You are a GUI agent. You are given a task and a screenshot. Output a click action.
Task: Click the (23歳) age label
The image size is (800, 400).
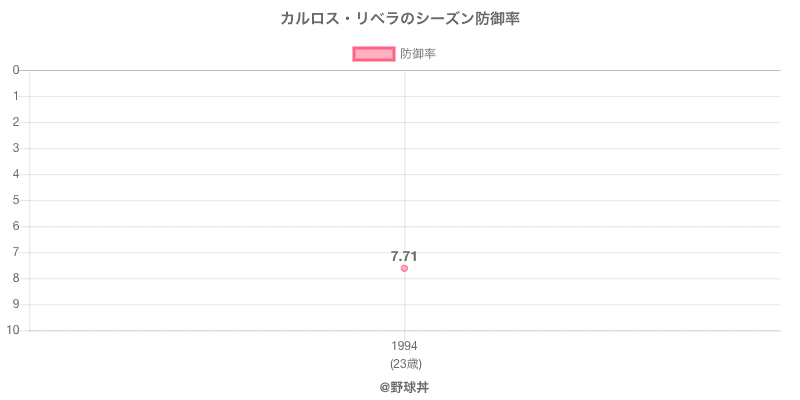tap(405, 364)
